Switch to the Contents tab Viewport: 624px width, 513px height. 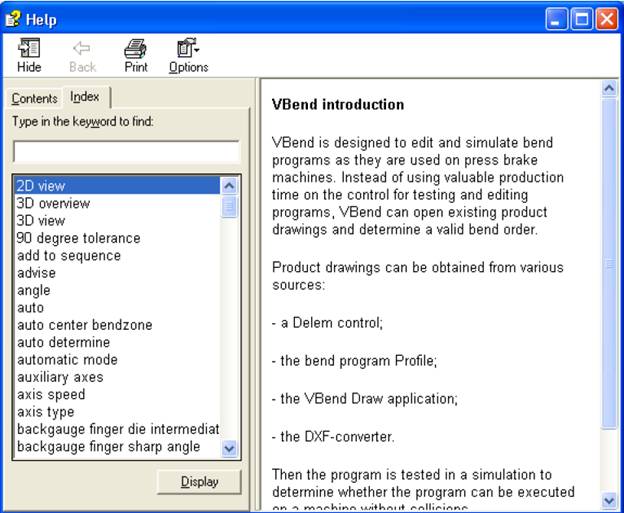pyautogui.click(x=34, y=98)
